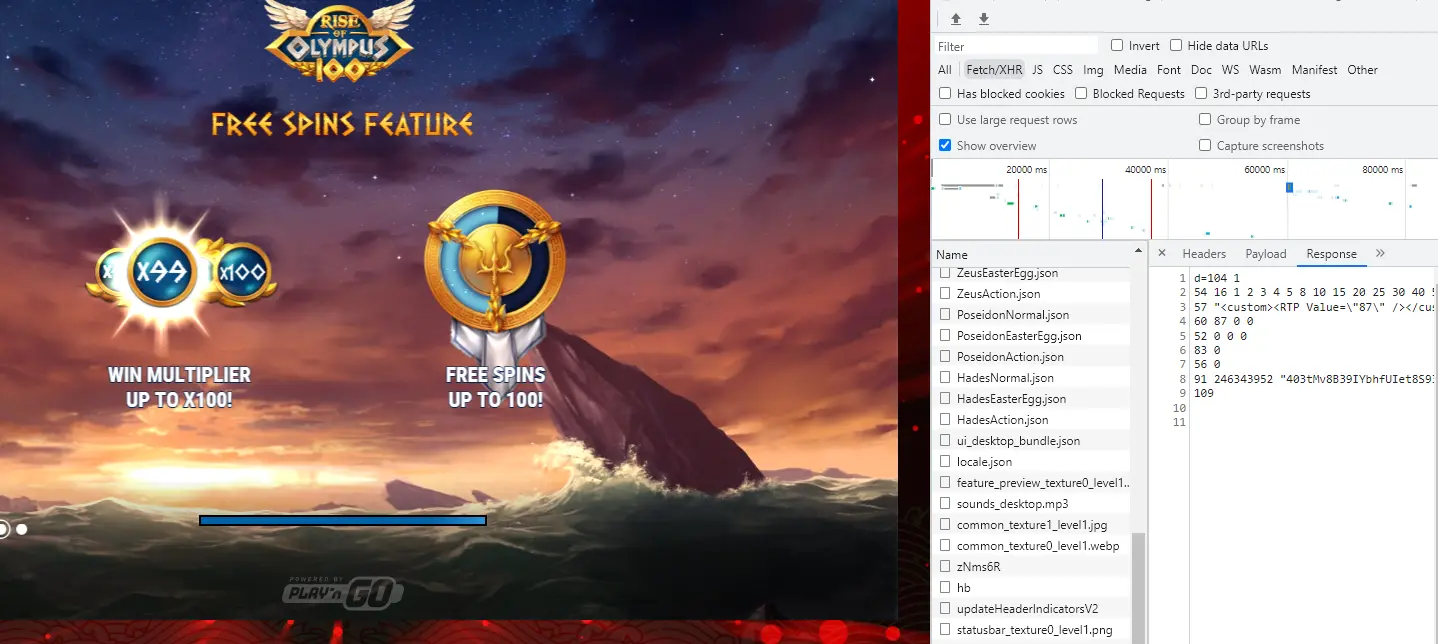
Task: Close the request details pane with X
Action: click(x=1162, y=253)
